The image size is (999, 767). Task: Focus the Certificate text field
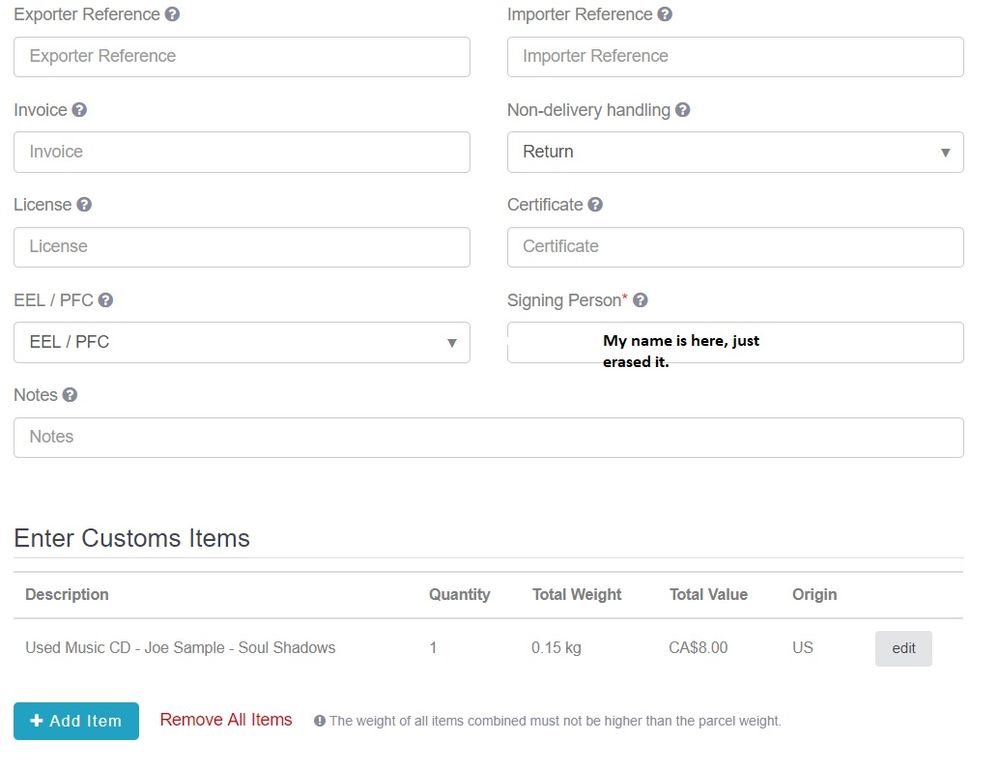pos(735,247)
